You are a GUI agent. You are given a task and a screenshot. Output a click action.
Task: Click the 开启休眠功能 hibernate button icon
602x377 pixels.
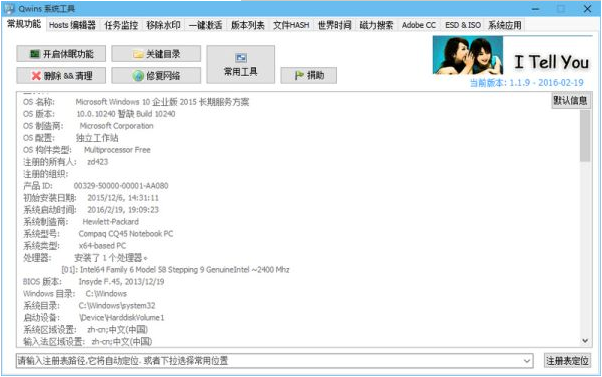point(35,54)
